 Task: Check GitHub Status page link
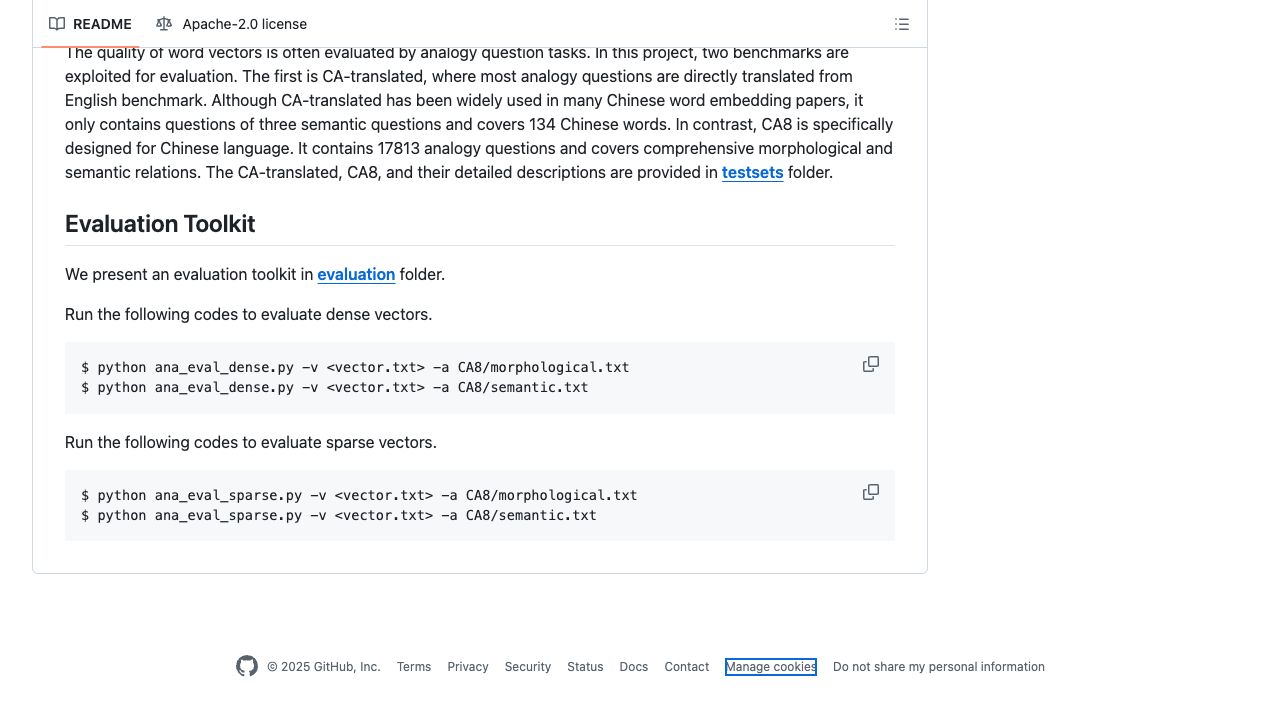tap(585, 667)
